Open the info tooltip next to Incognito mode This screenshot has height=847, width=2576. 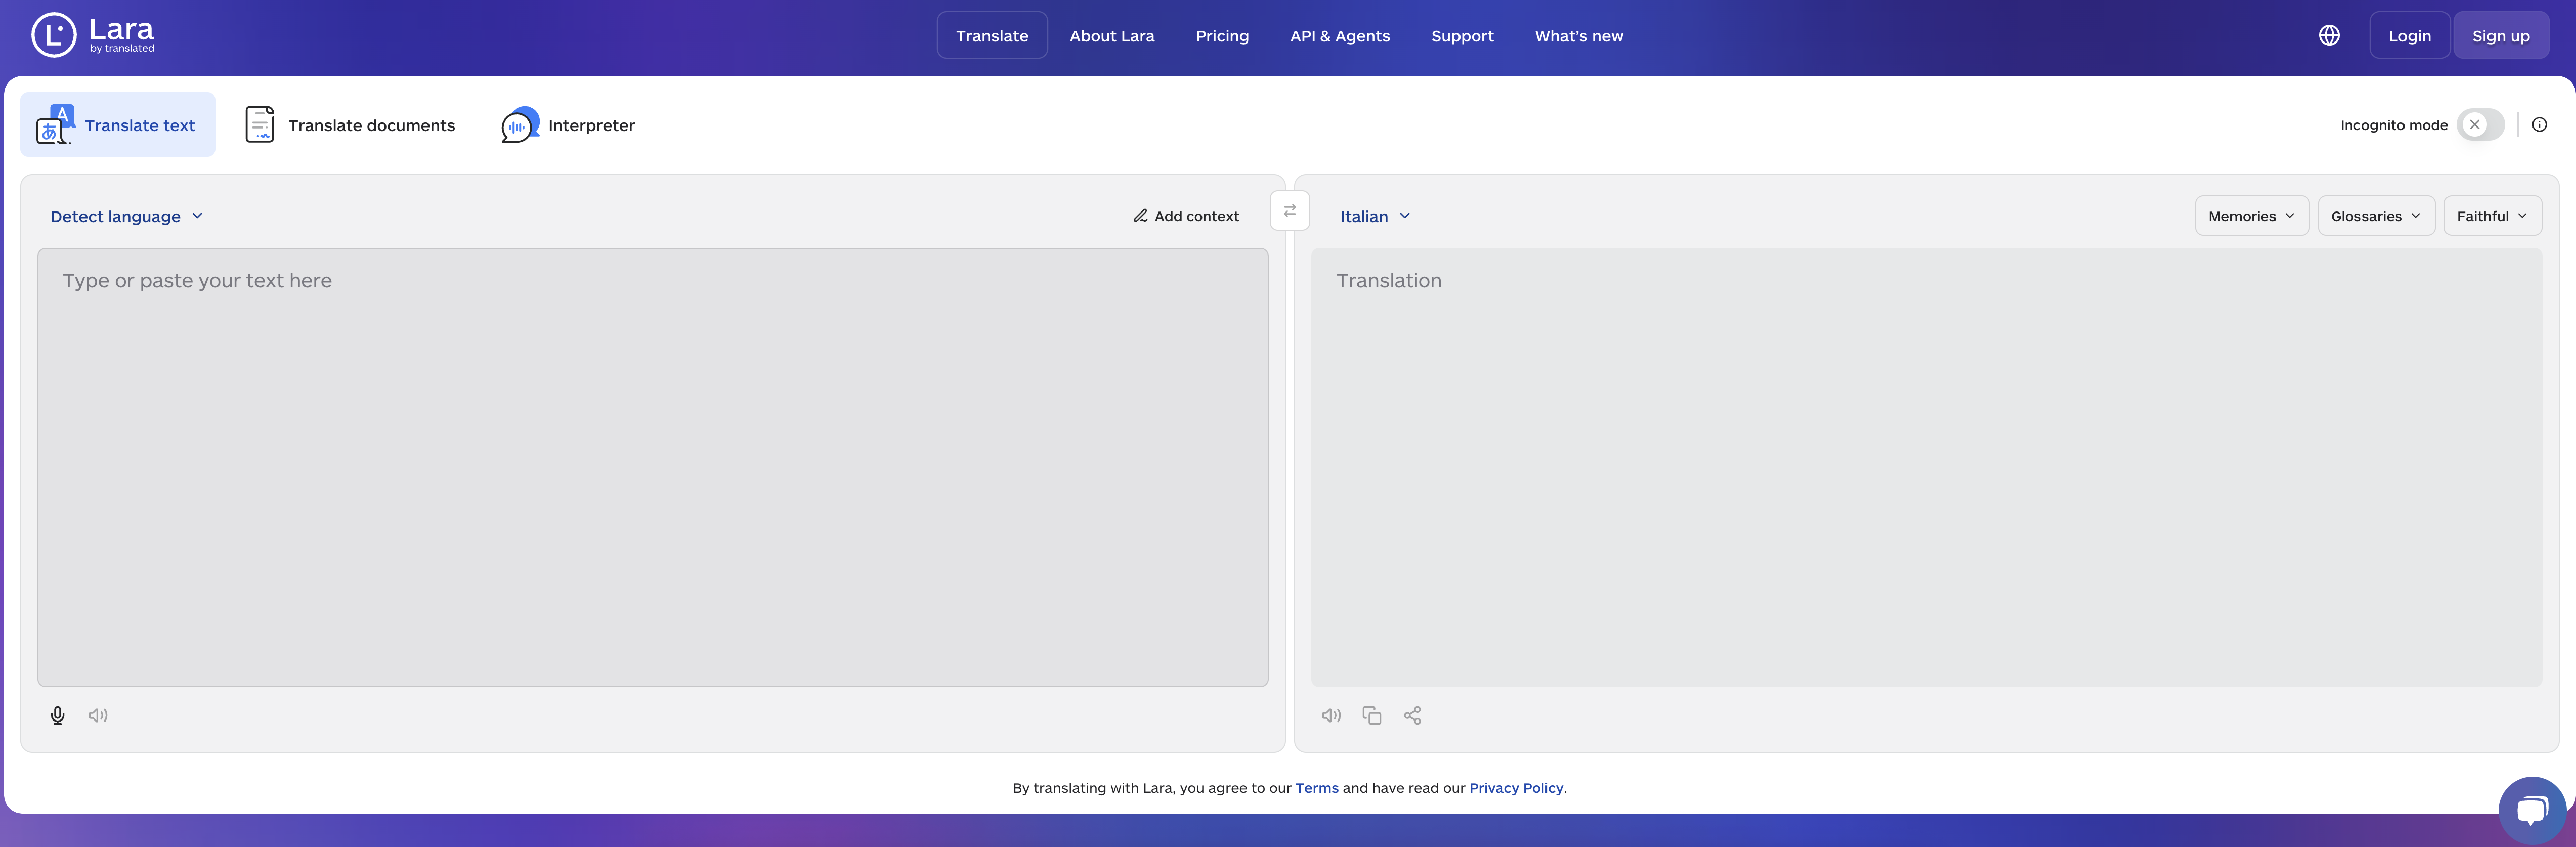tap(2541, 124)
